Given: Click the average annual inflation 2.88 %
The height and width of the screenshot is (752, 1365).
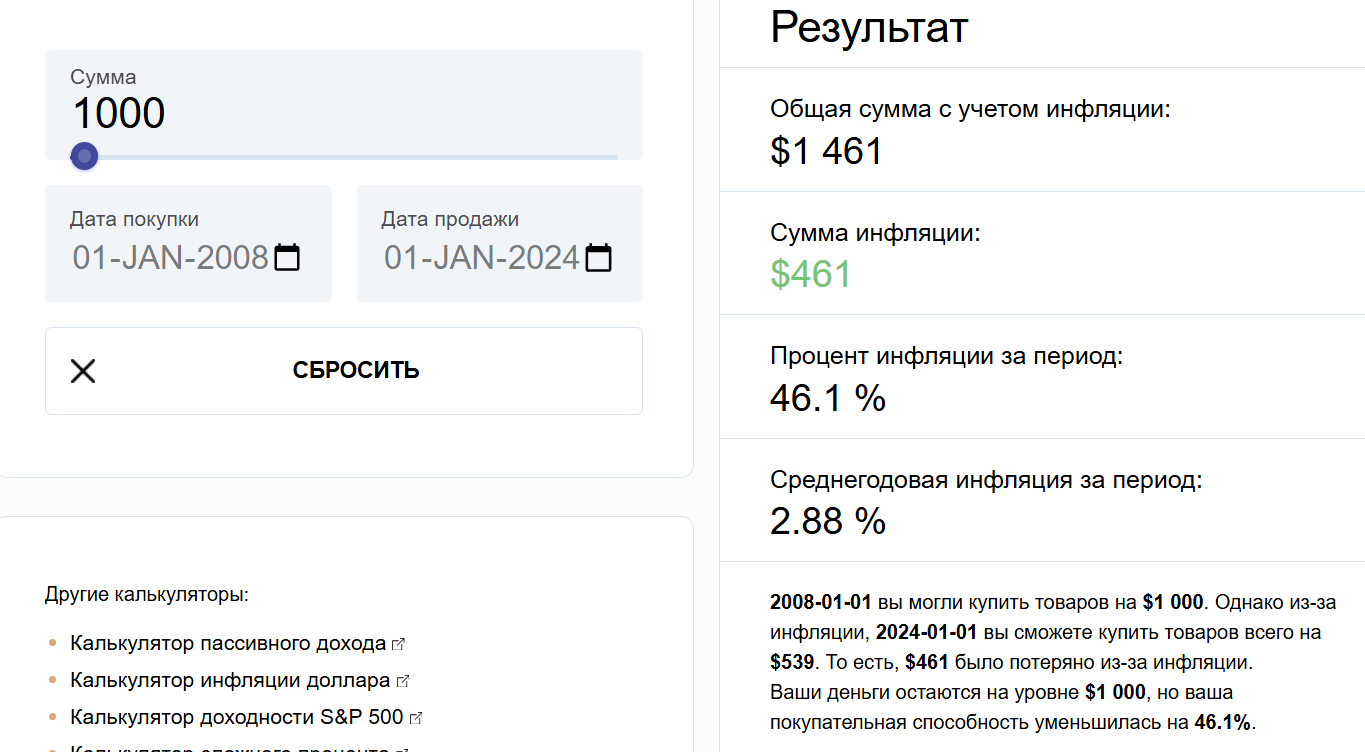Looking at the screenshot, I should (x=828, y=521).
